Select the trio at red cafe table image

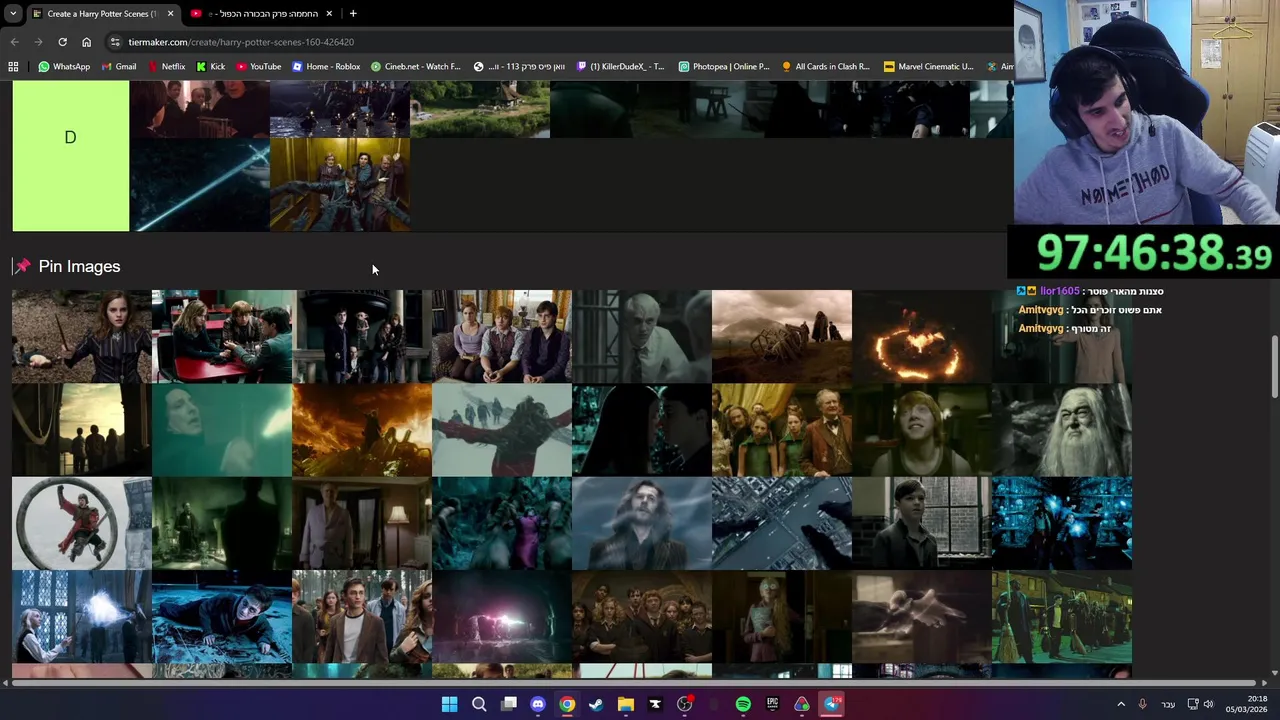pos(222,336)
